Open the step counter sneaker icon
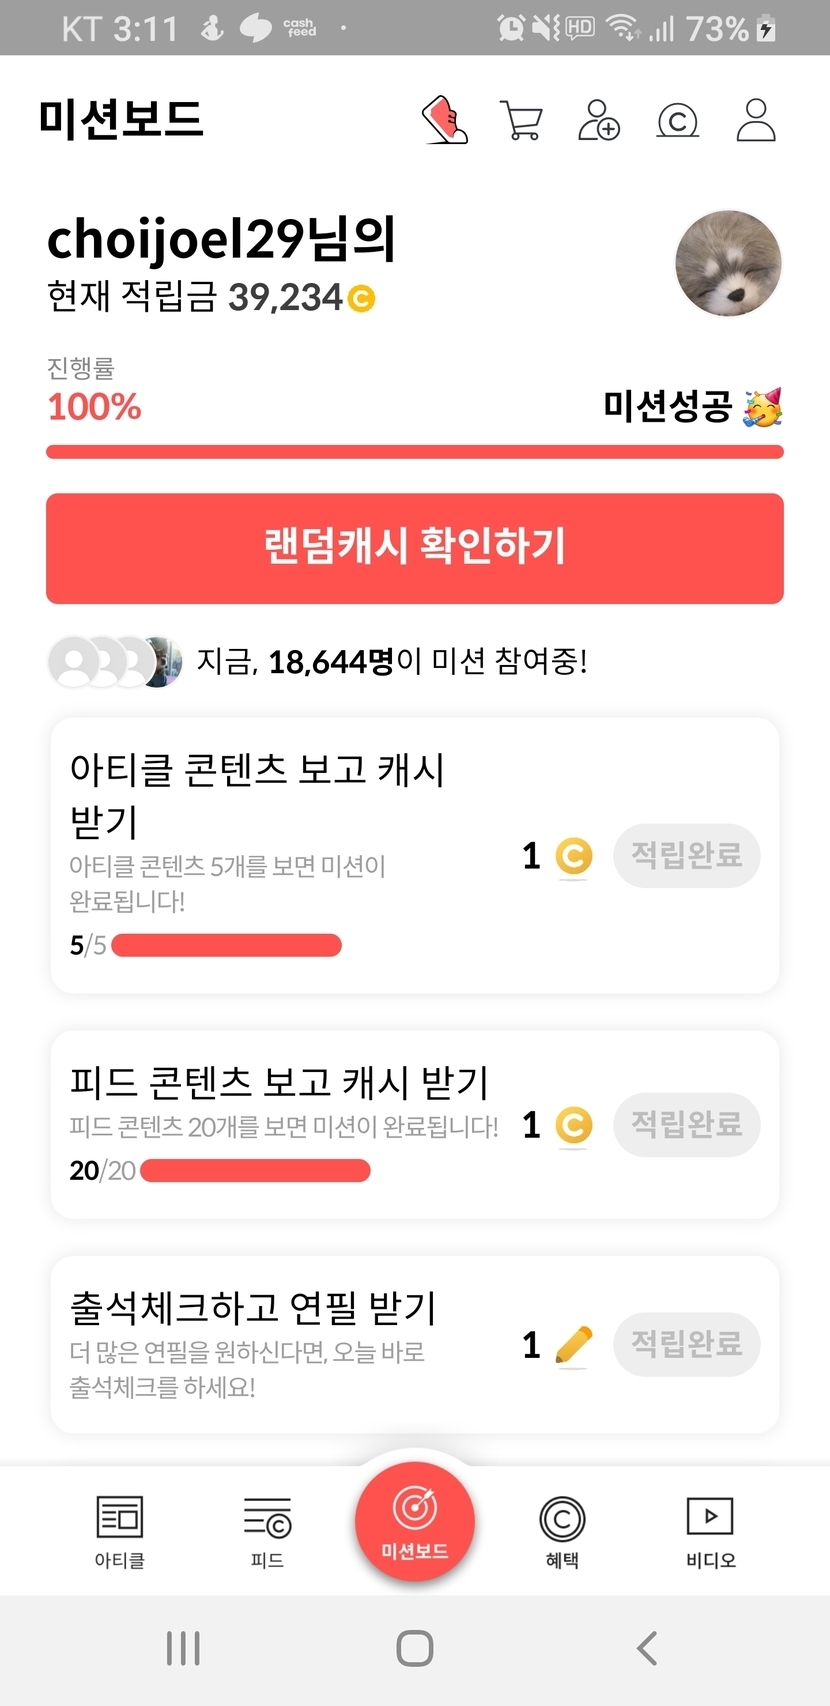 [445, 120]
